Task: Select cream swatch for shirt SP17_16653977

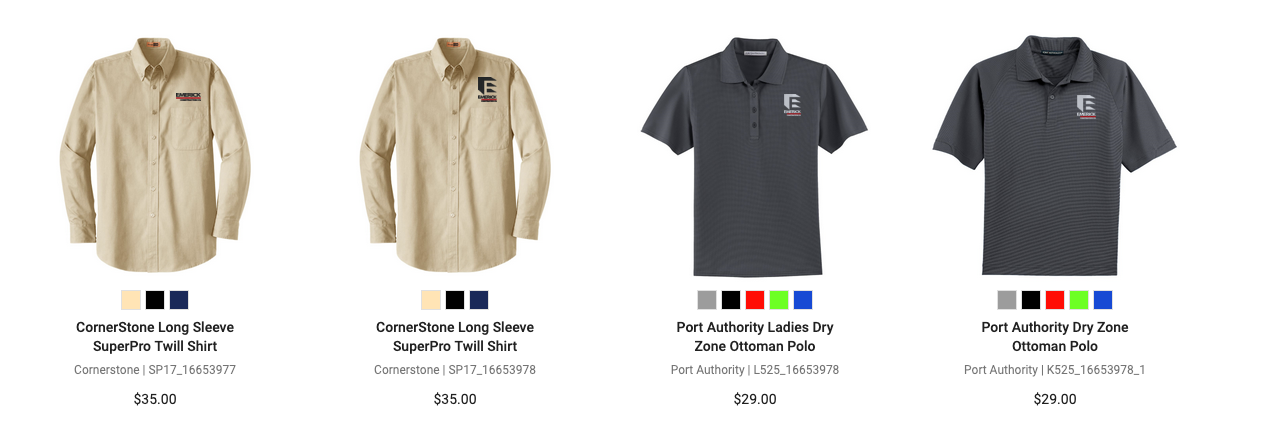Action: coord(131,300)
